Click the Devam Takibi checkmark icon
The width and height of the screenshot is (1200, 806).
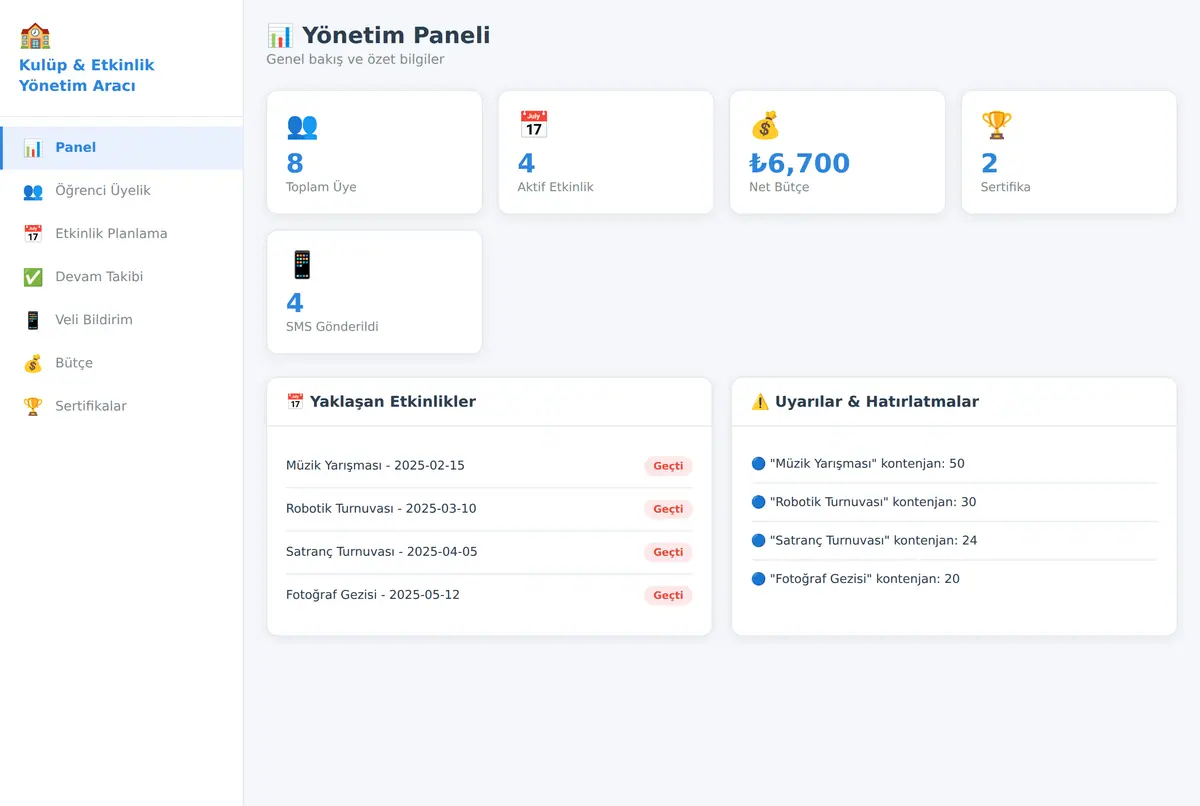(x=33, y=277)
